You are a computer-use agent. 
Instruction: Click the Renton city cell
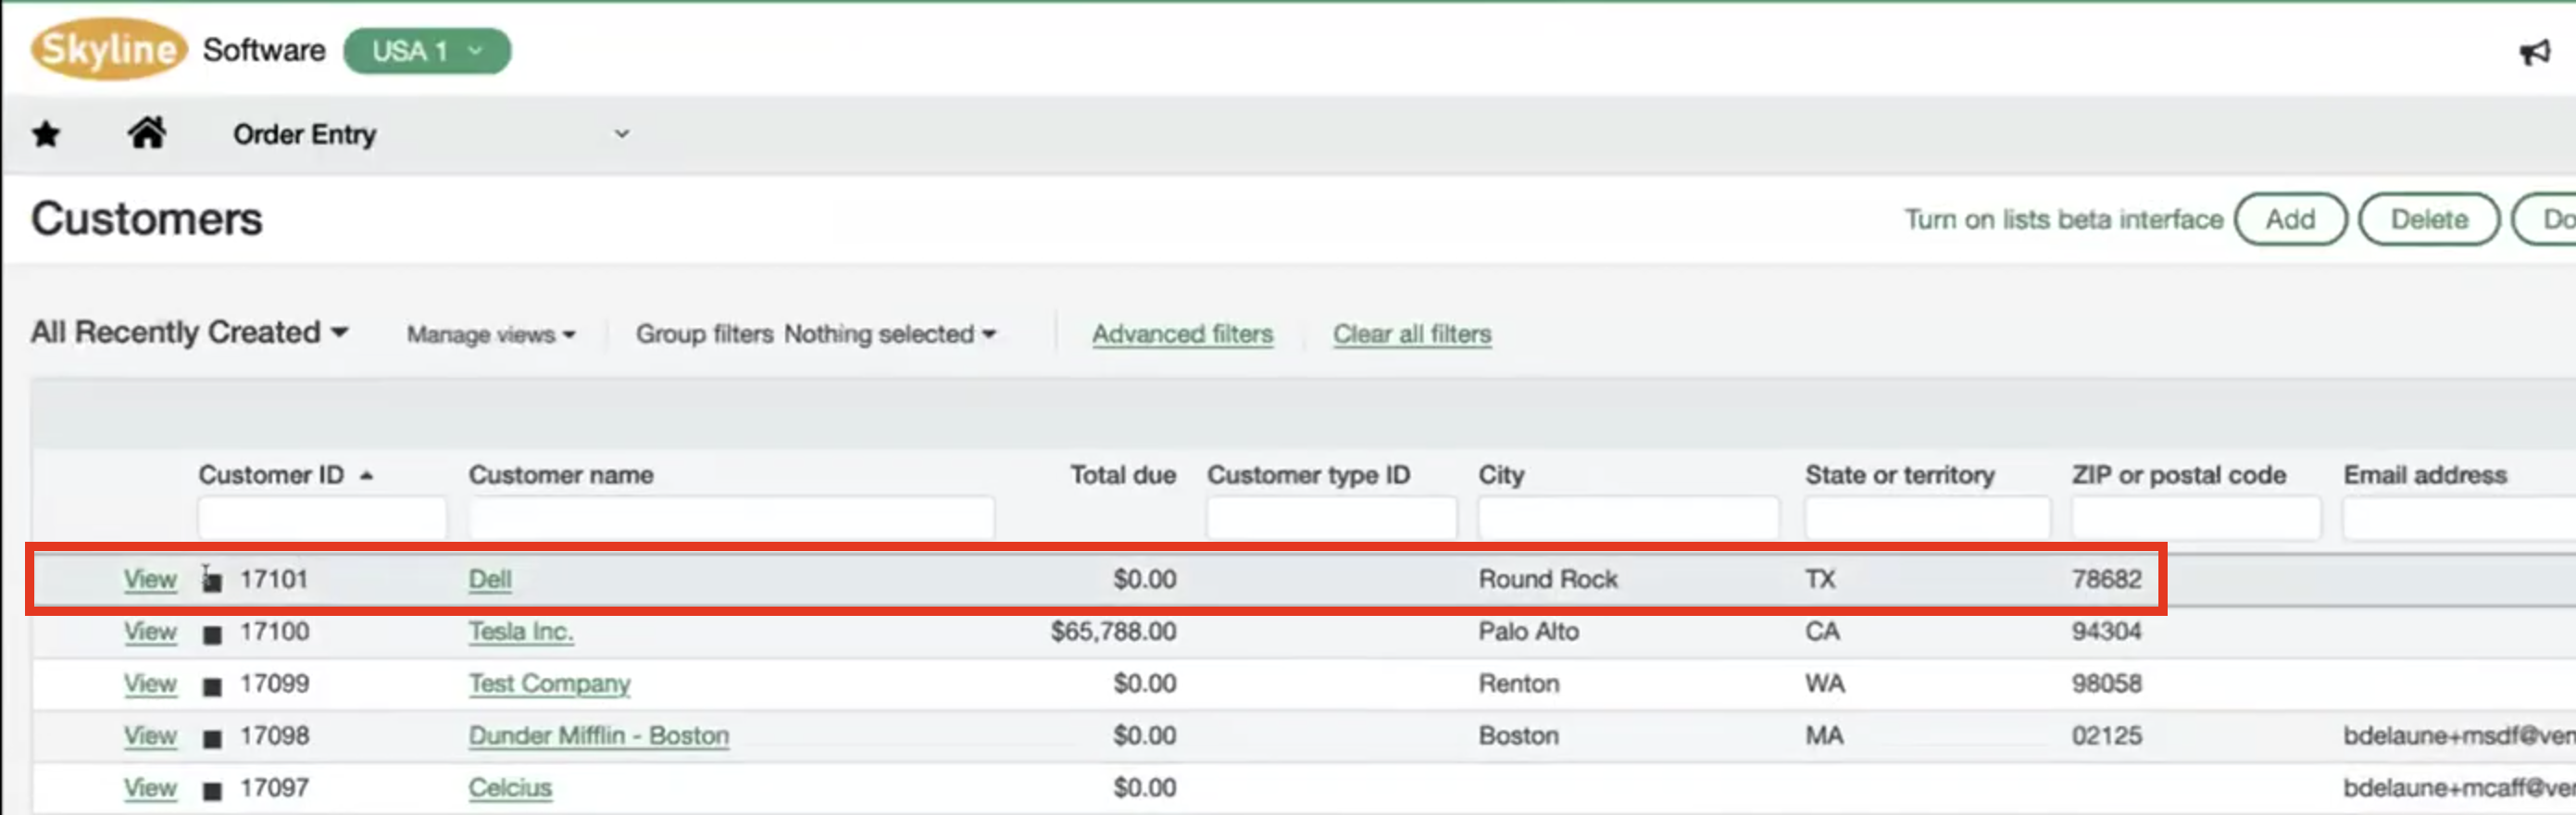point(1518,683)
